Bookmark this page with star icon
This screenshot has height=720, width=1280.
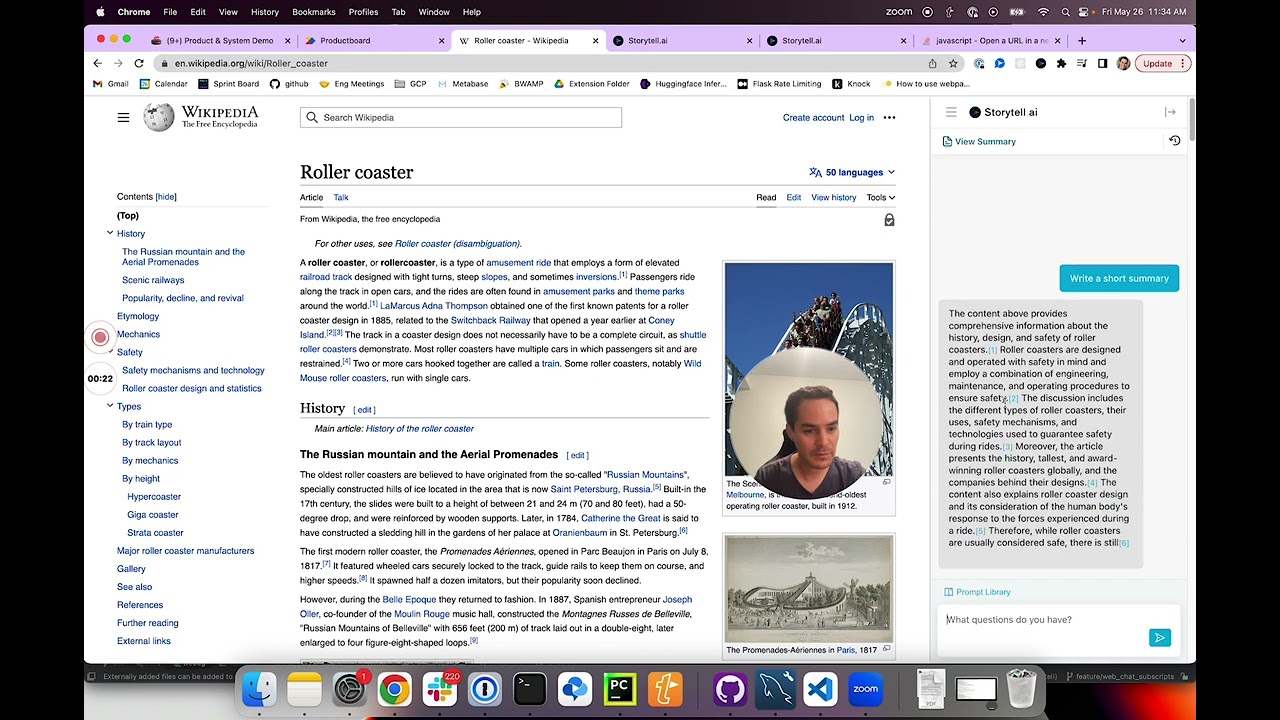pyautogui.click(x=953, y=63)
